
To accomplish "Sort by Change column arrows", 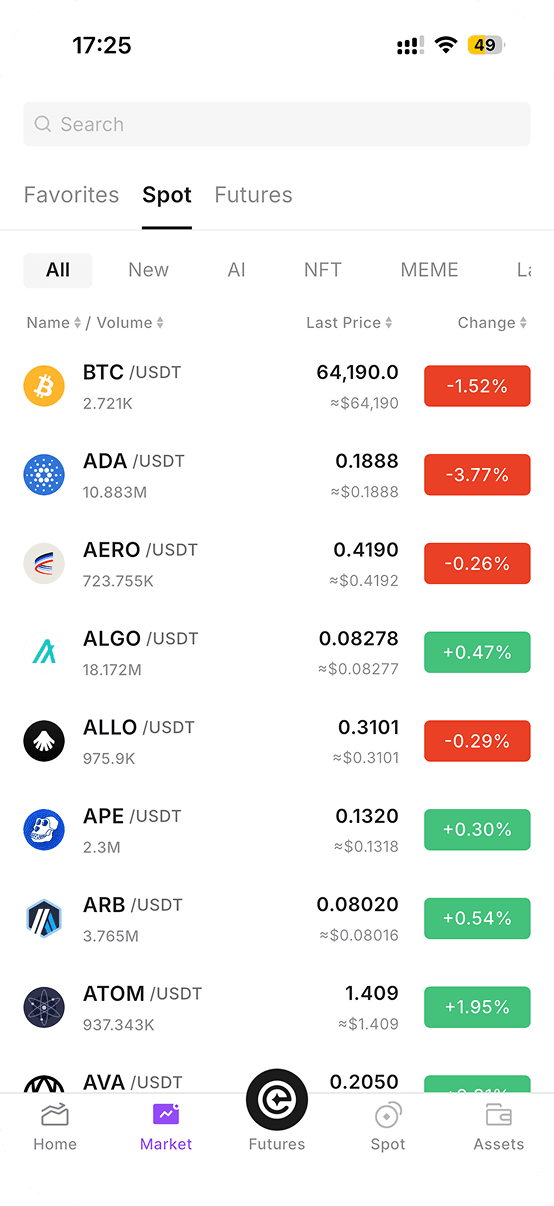I will click(523, 323).
